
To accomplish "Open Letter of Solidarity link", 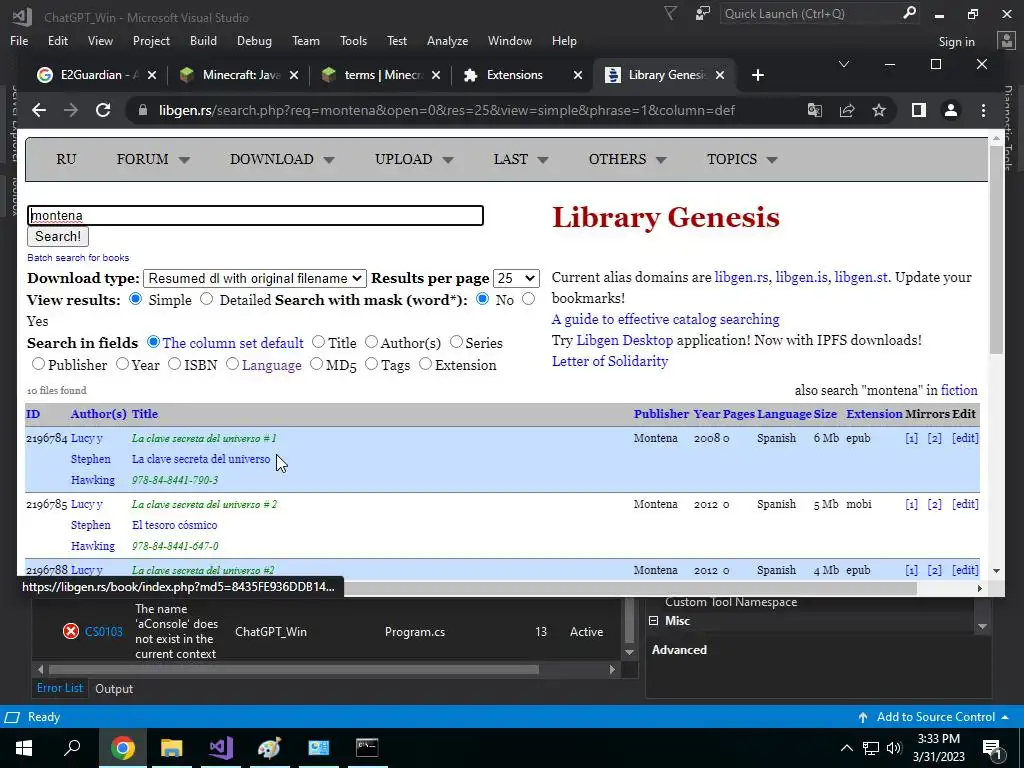I will click(x=609, y=361).
